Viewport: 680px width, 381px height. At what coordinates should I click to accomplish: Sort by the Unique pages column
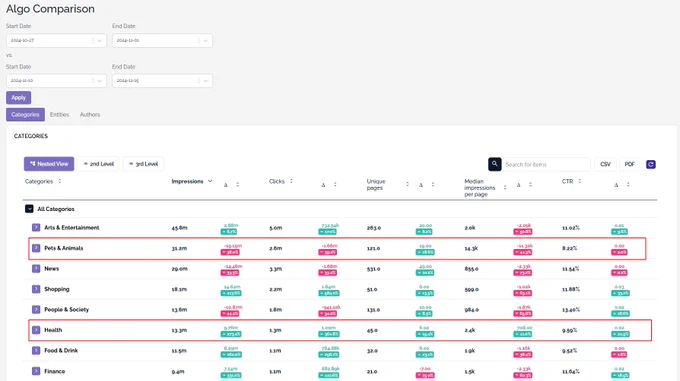coord(407,184)
